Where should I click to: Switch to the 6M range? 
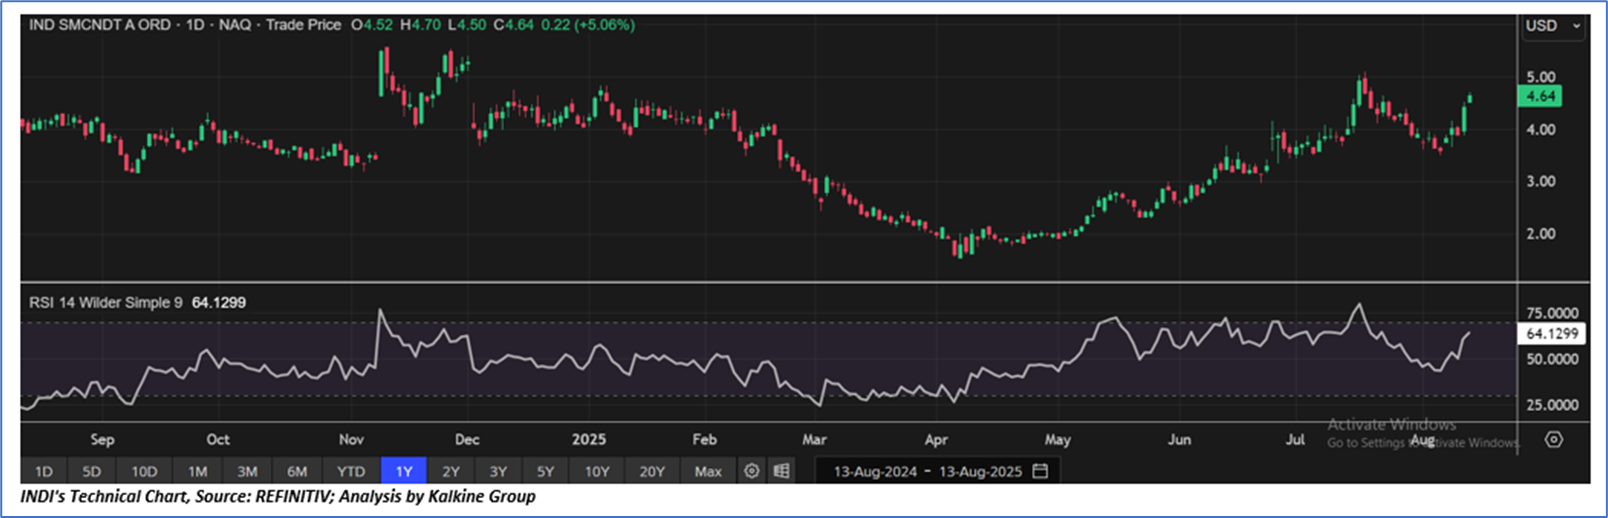point(297,471)
